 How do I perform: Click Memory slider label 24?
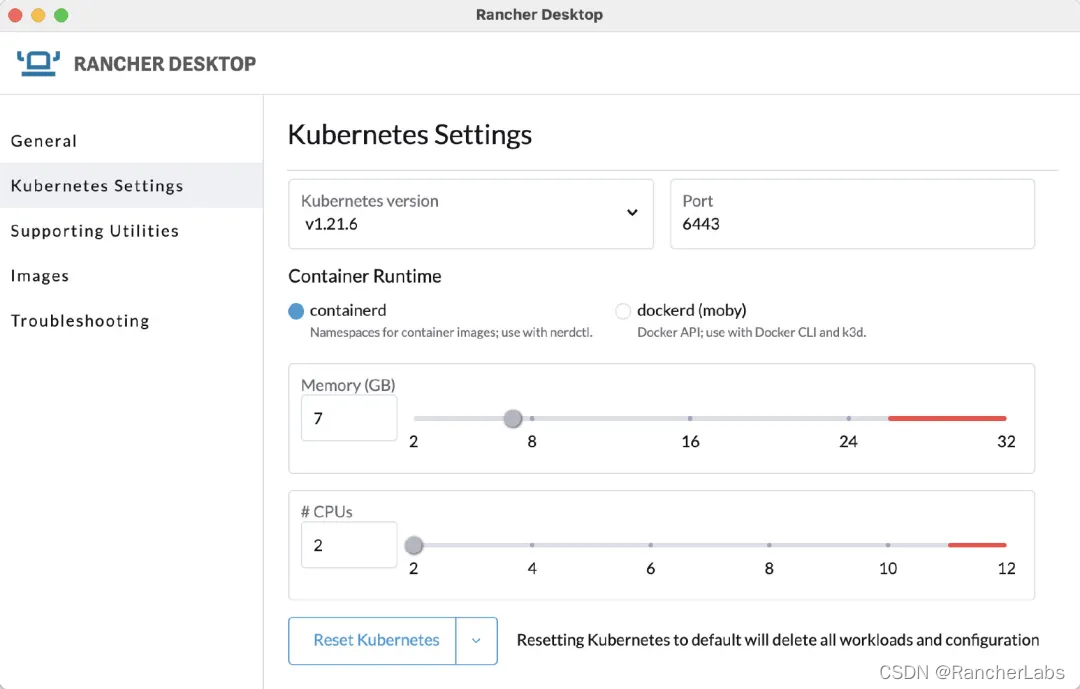click(848, 442)
